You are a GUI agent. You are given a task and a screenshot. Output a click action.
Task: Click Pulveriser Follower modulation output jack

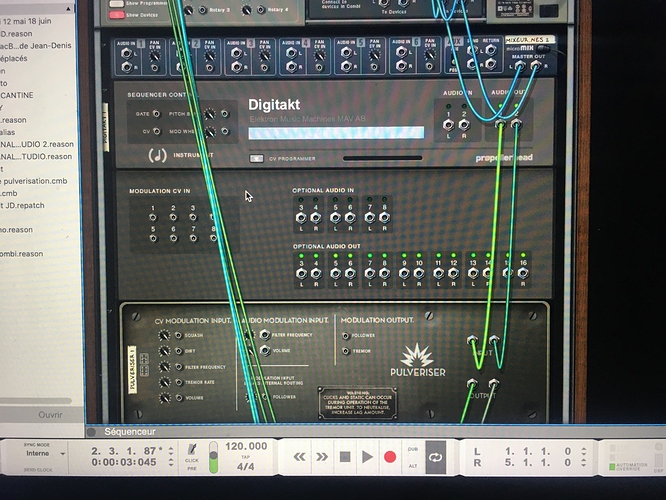(x=345, y=336)
